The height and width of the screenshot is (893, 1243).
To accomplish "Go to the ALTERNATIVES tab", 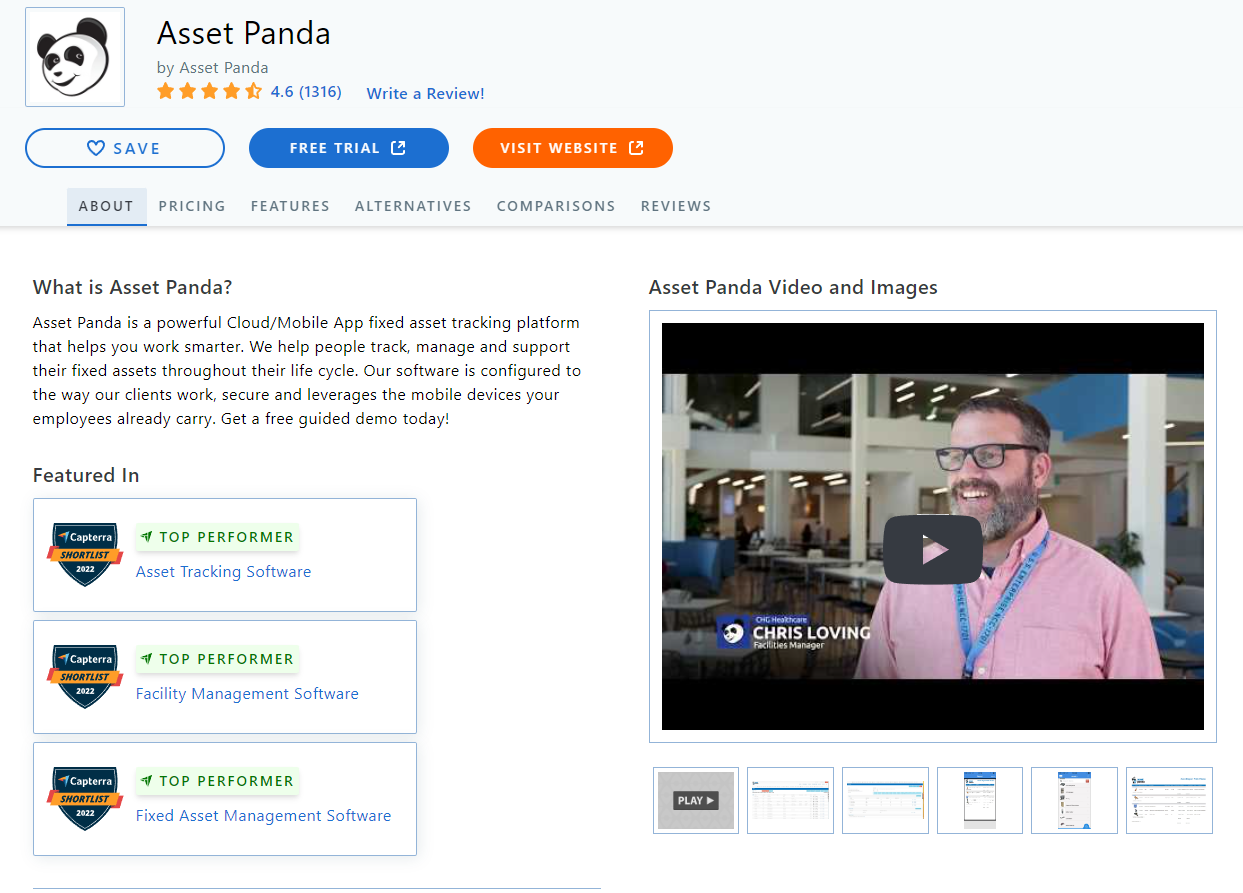I will (x=413, y=206).
